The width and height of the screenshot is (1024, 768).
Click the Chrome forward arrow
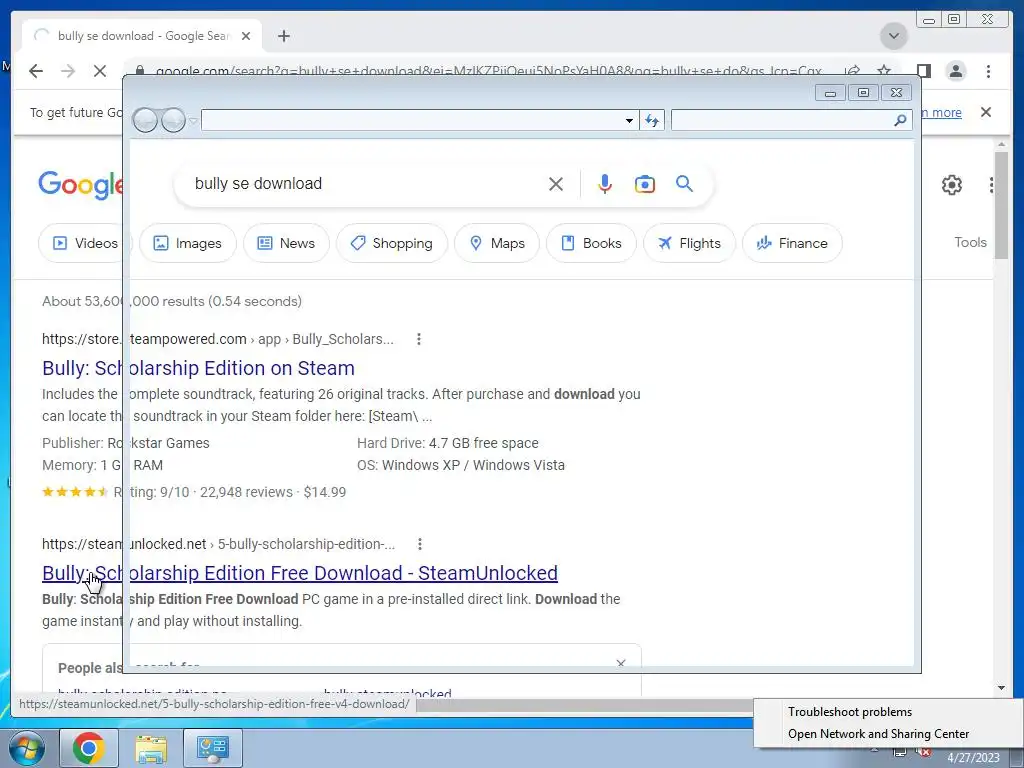[68, 71]
